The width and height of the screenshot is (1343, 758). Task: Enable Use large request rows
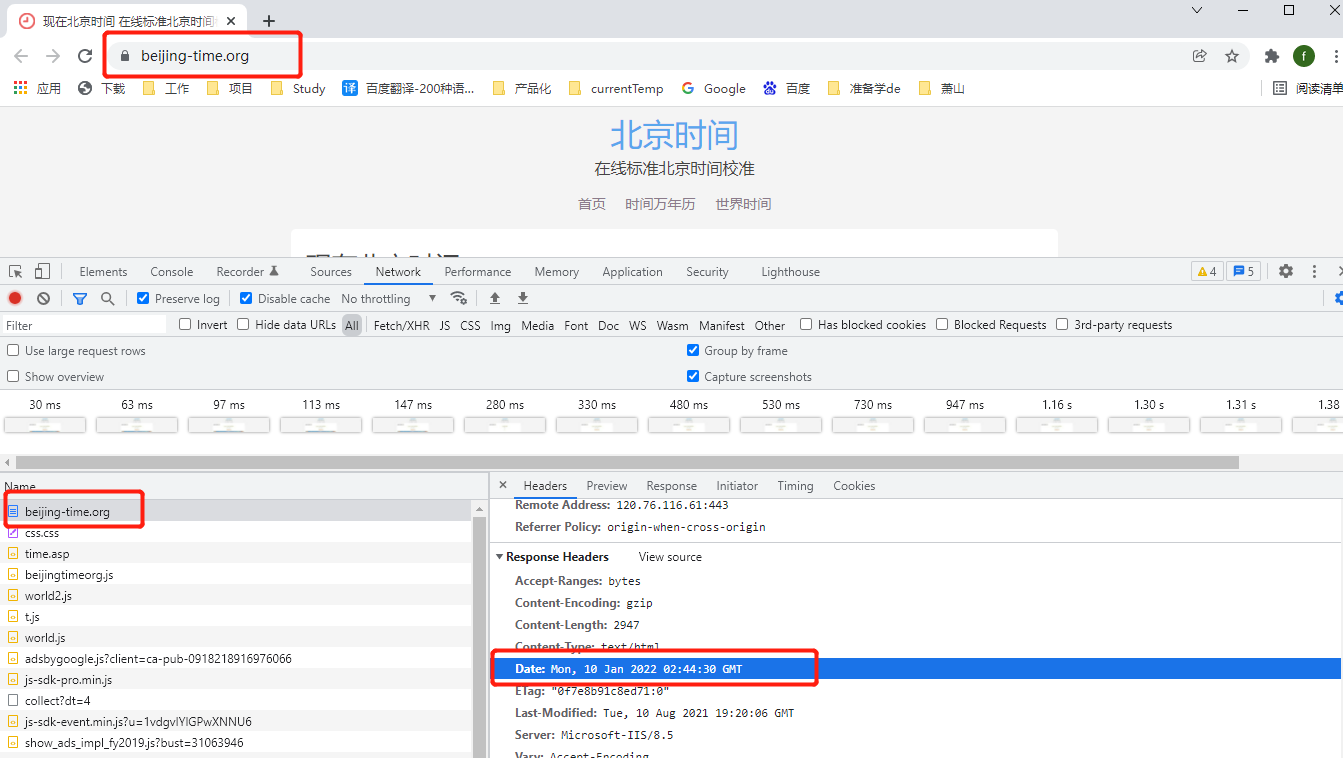pos(13,350)
